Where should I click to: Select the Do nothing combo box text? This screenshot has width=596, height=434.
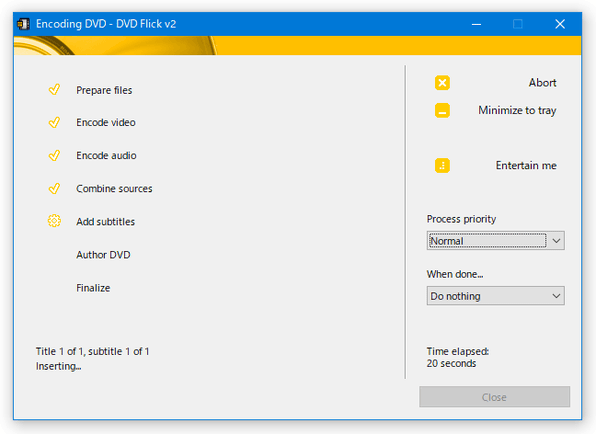pyautogui.click(x=455, y=296)
